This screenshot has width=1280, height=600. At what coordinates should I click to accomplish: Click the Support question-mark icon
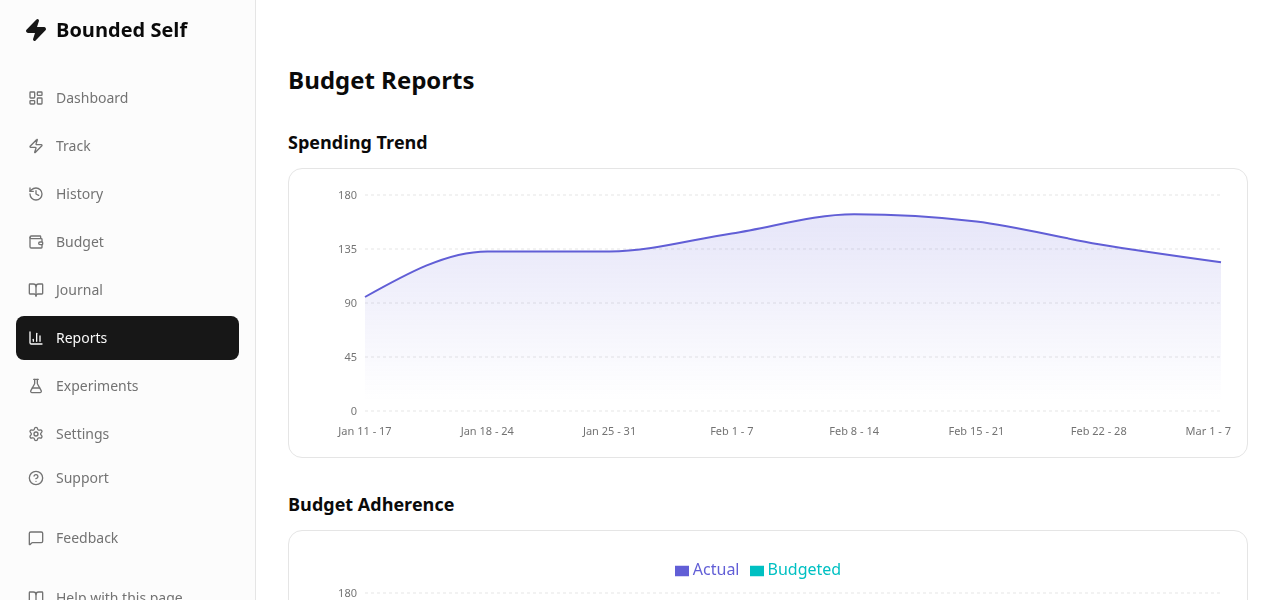pyautogui.click(x=36, y=477)
